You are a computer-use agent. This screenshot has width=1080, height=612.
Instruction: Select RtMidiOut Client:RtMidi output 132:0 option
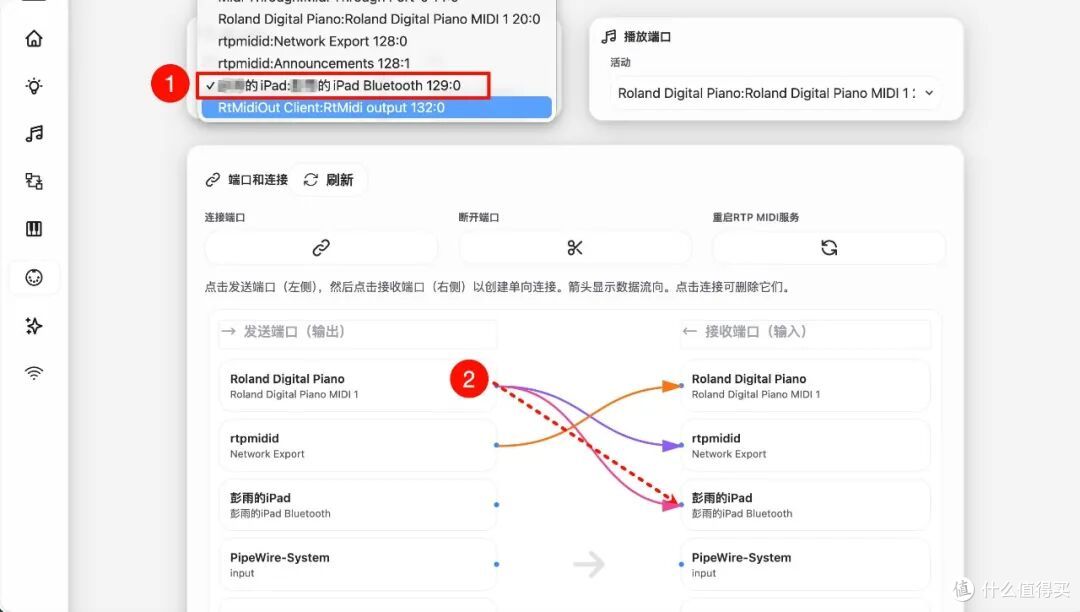click(377, 107)
